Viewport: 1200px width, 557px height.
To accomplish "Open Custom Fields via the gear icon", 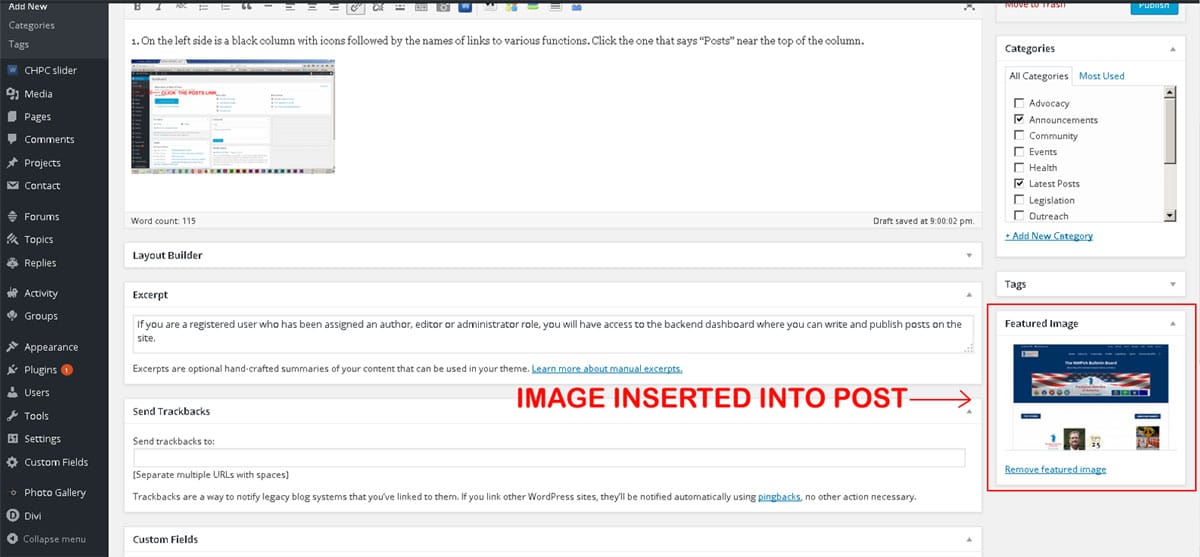I will (x=12, y=462).
